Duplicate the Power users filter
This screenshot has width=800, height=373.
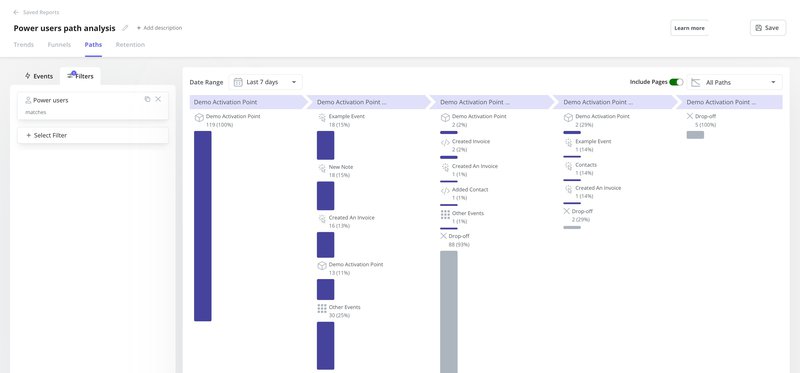[x=147, y=99]
